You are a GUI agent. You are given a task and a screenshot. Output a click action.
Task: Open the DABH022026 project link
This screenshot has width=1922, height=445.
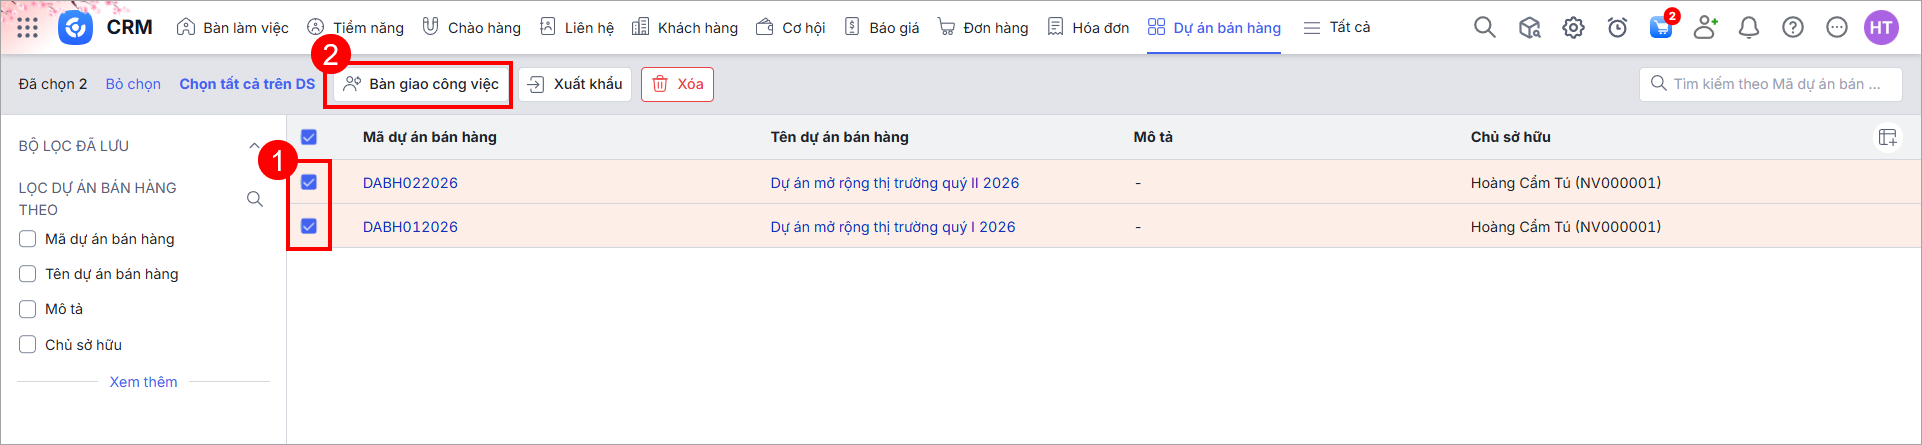pyautogui.click(x=410, y=183)
